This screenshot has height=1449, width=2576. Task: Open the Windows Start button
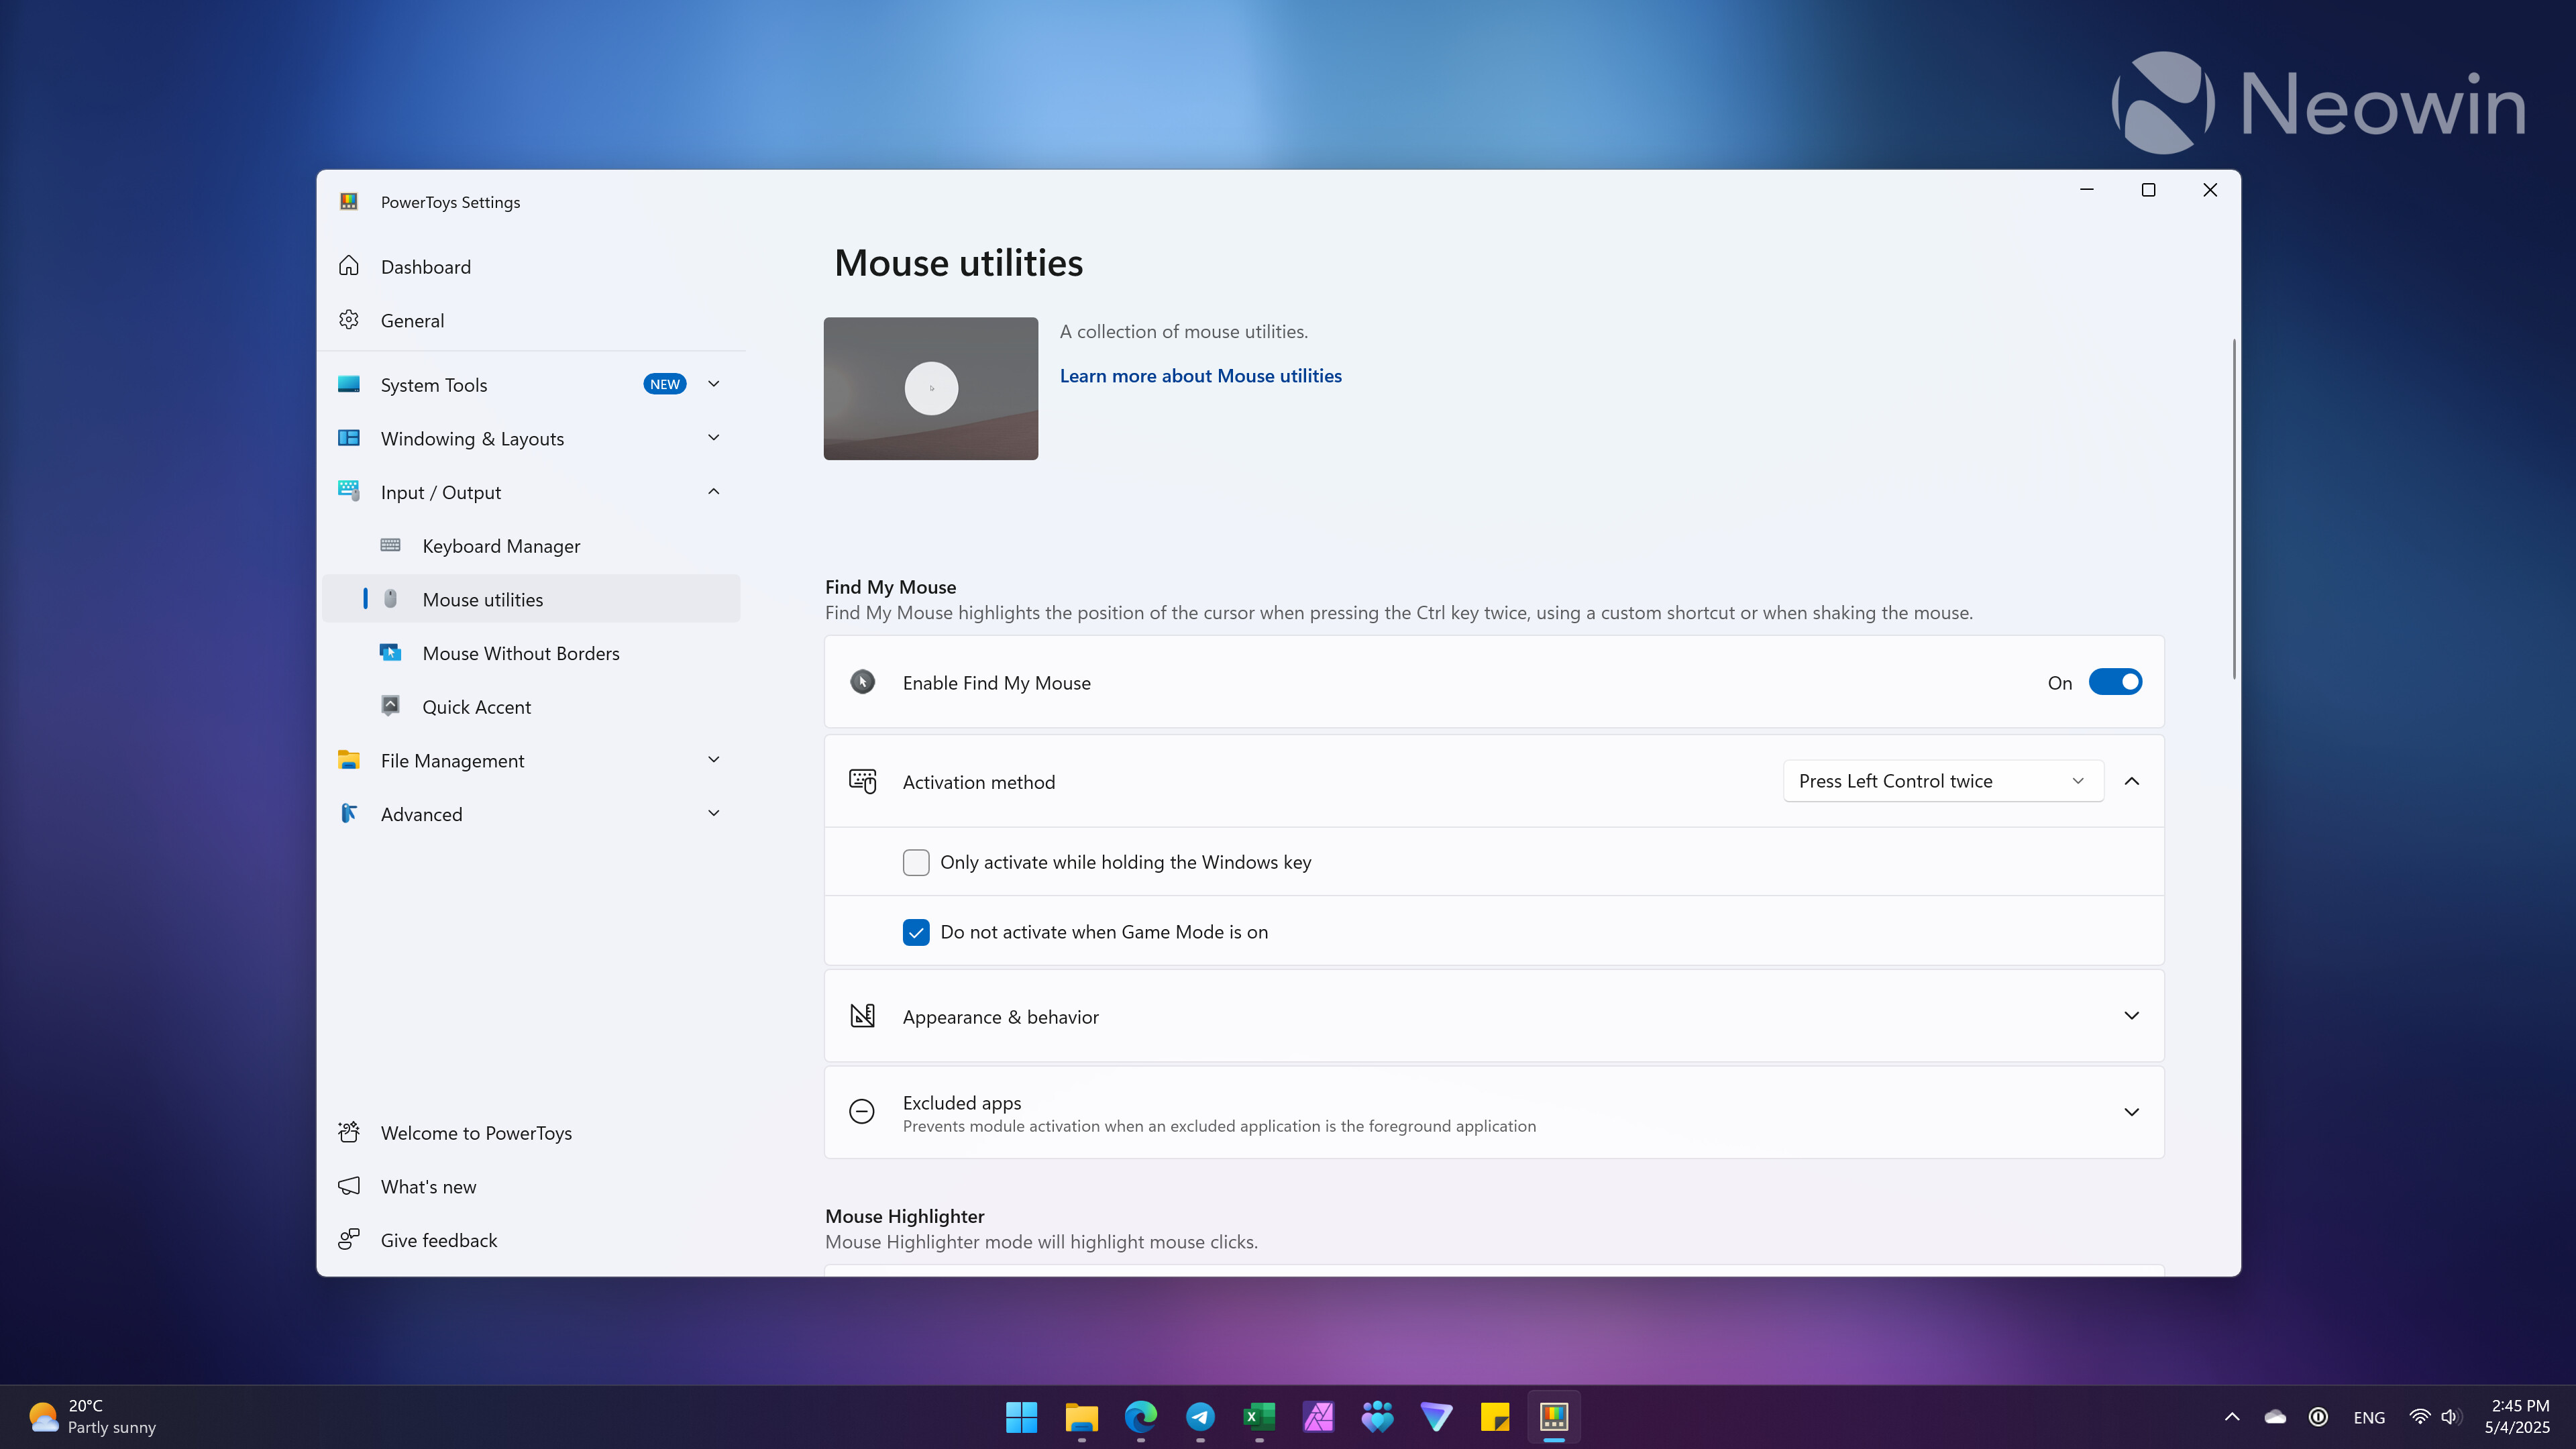[x=1021, y=1417]
